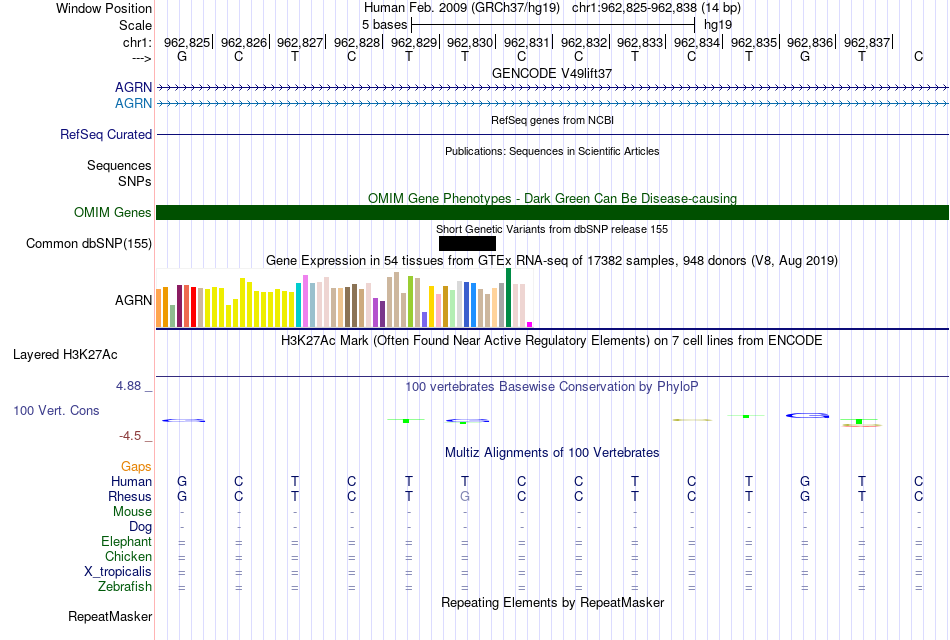Viewport: 950px width, 640px height.
Task: Click the 100 Vert. Cons label
Action: pyautogui.click(x=56, y=410)
